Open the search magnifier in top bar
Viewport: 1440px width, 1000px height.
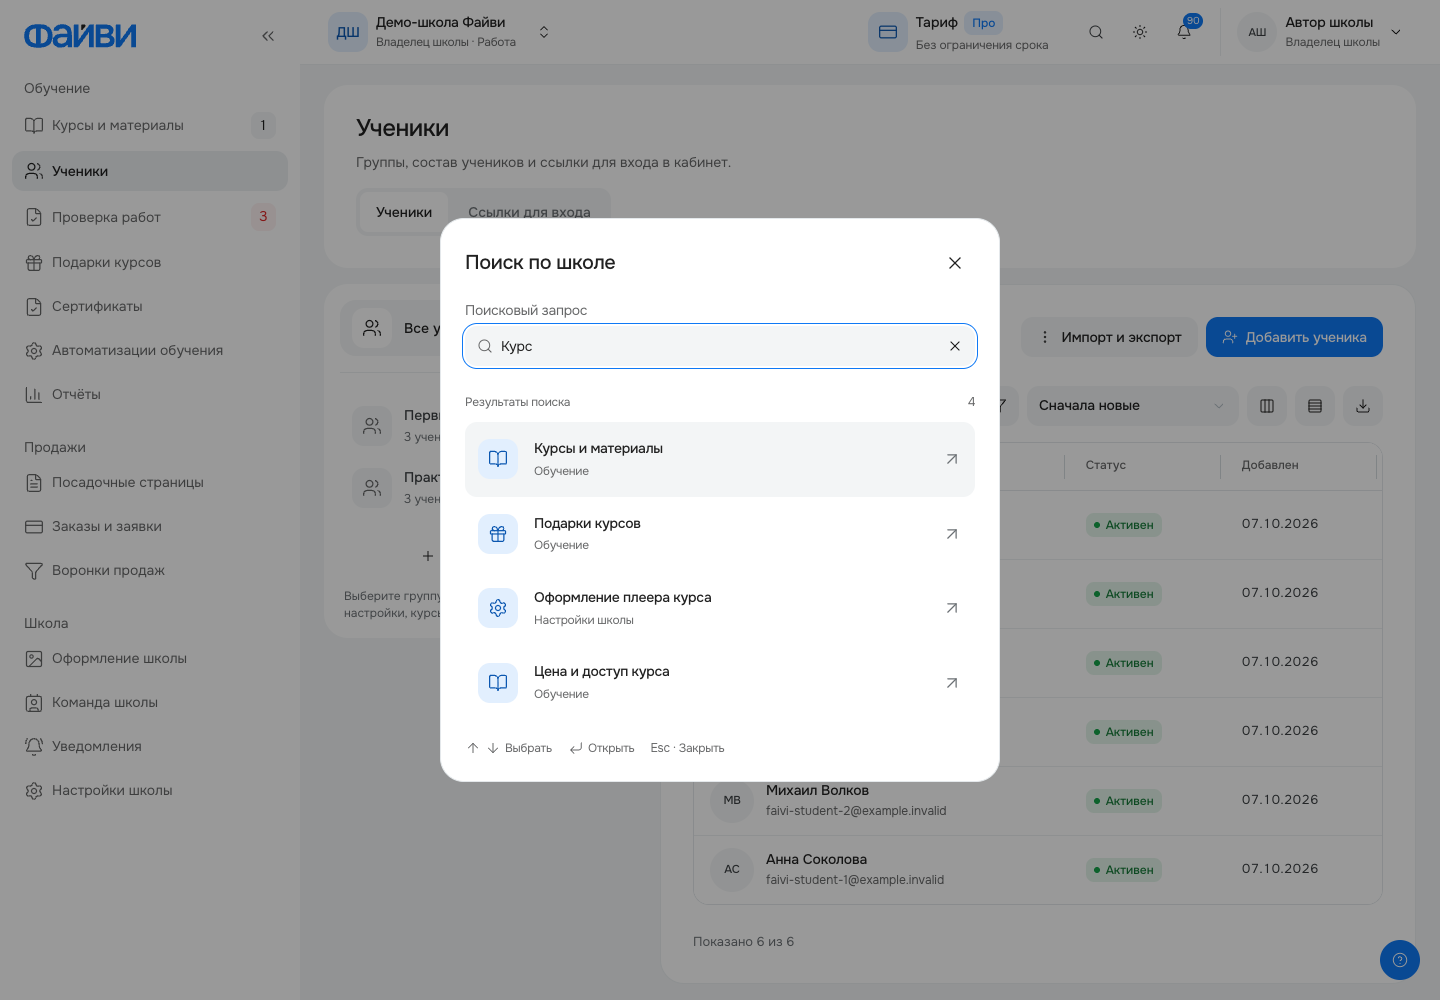pos(1096,32)
